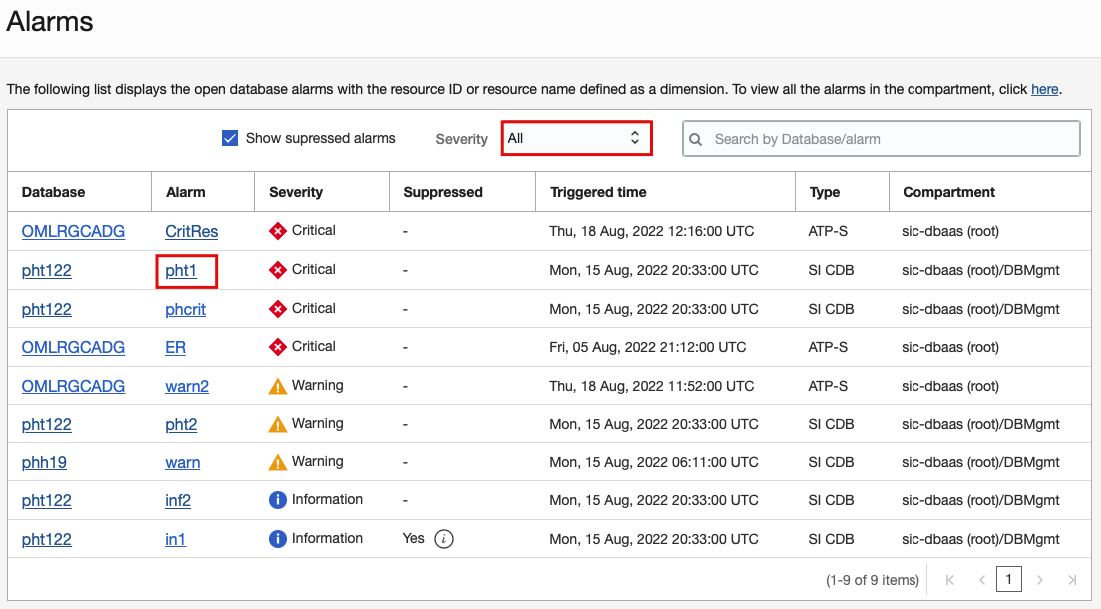Viewport: 1101px width, 609px height.
Task: Go to the previous page arrow
Action: click(982, 579)
